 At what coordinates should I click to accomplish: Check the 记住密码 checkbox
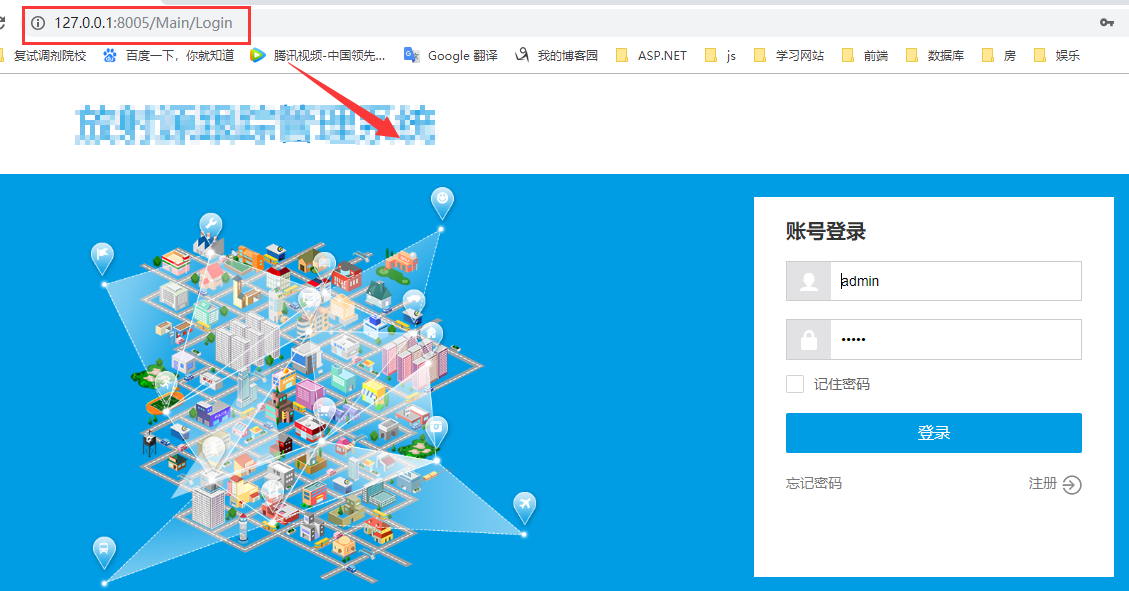tap(795, 384)
